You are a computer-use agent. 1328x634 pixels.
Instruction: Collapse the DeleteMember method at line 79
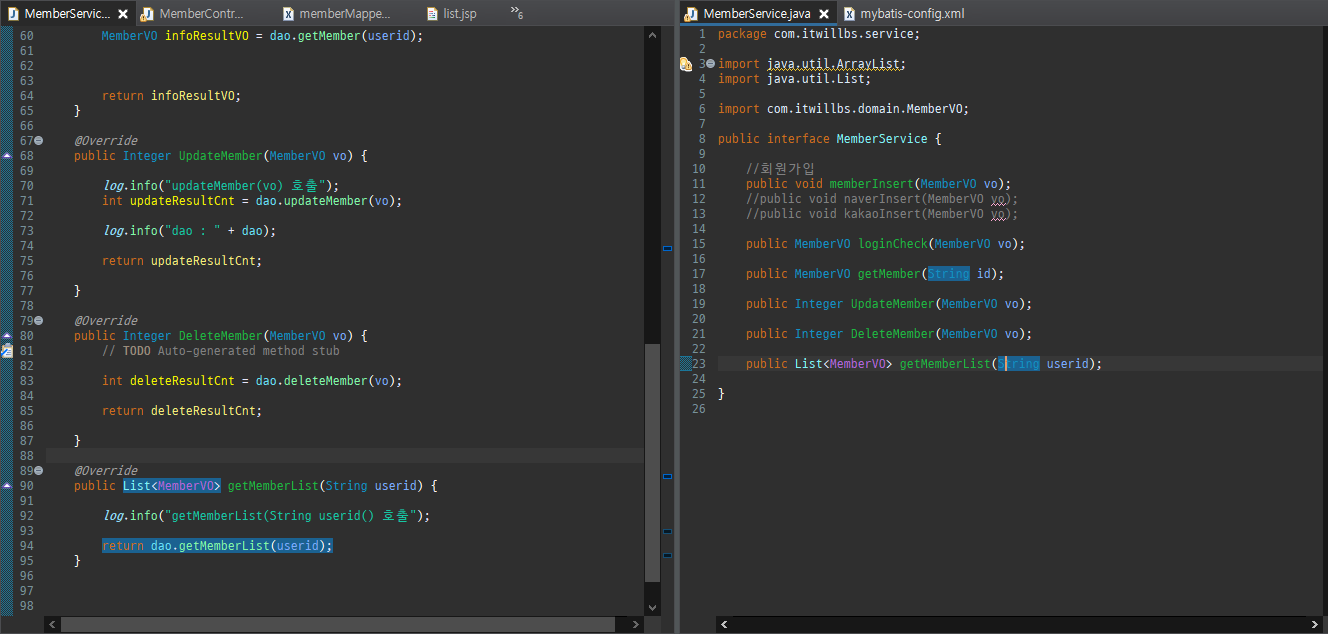[39, 321]
